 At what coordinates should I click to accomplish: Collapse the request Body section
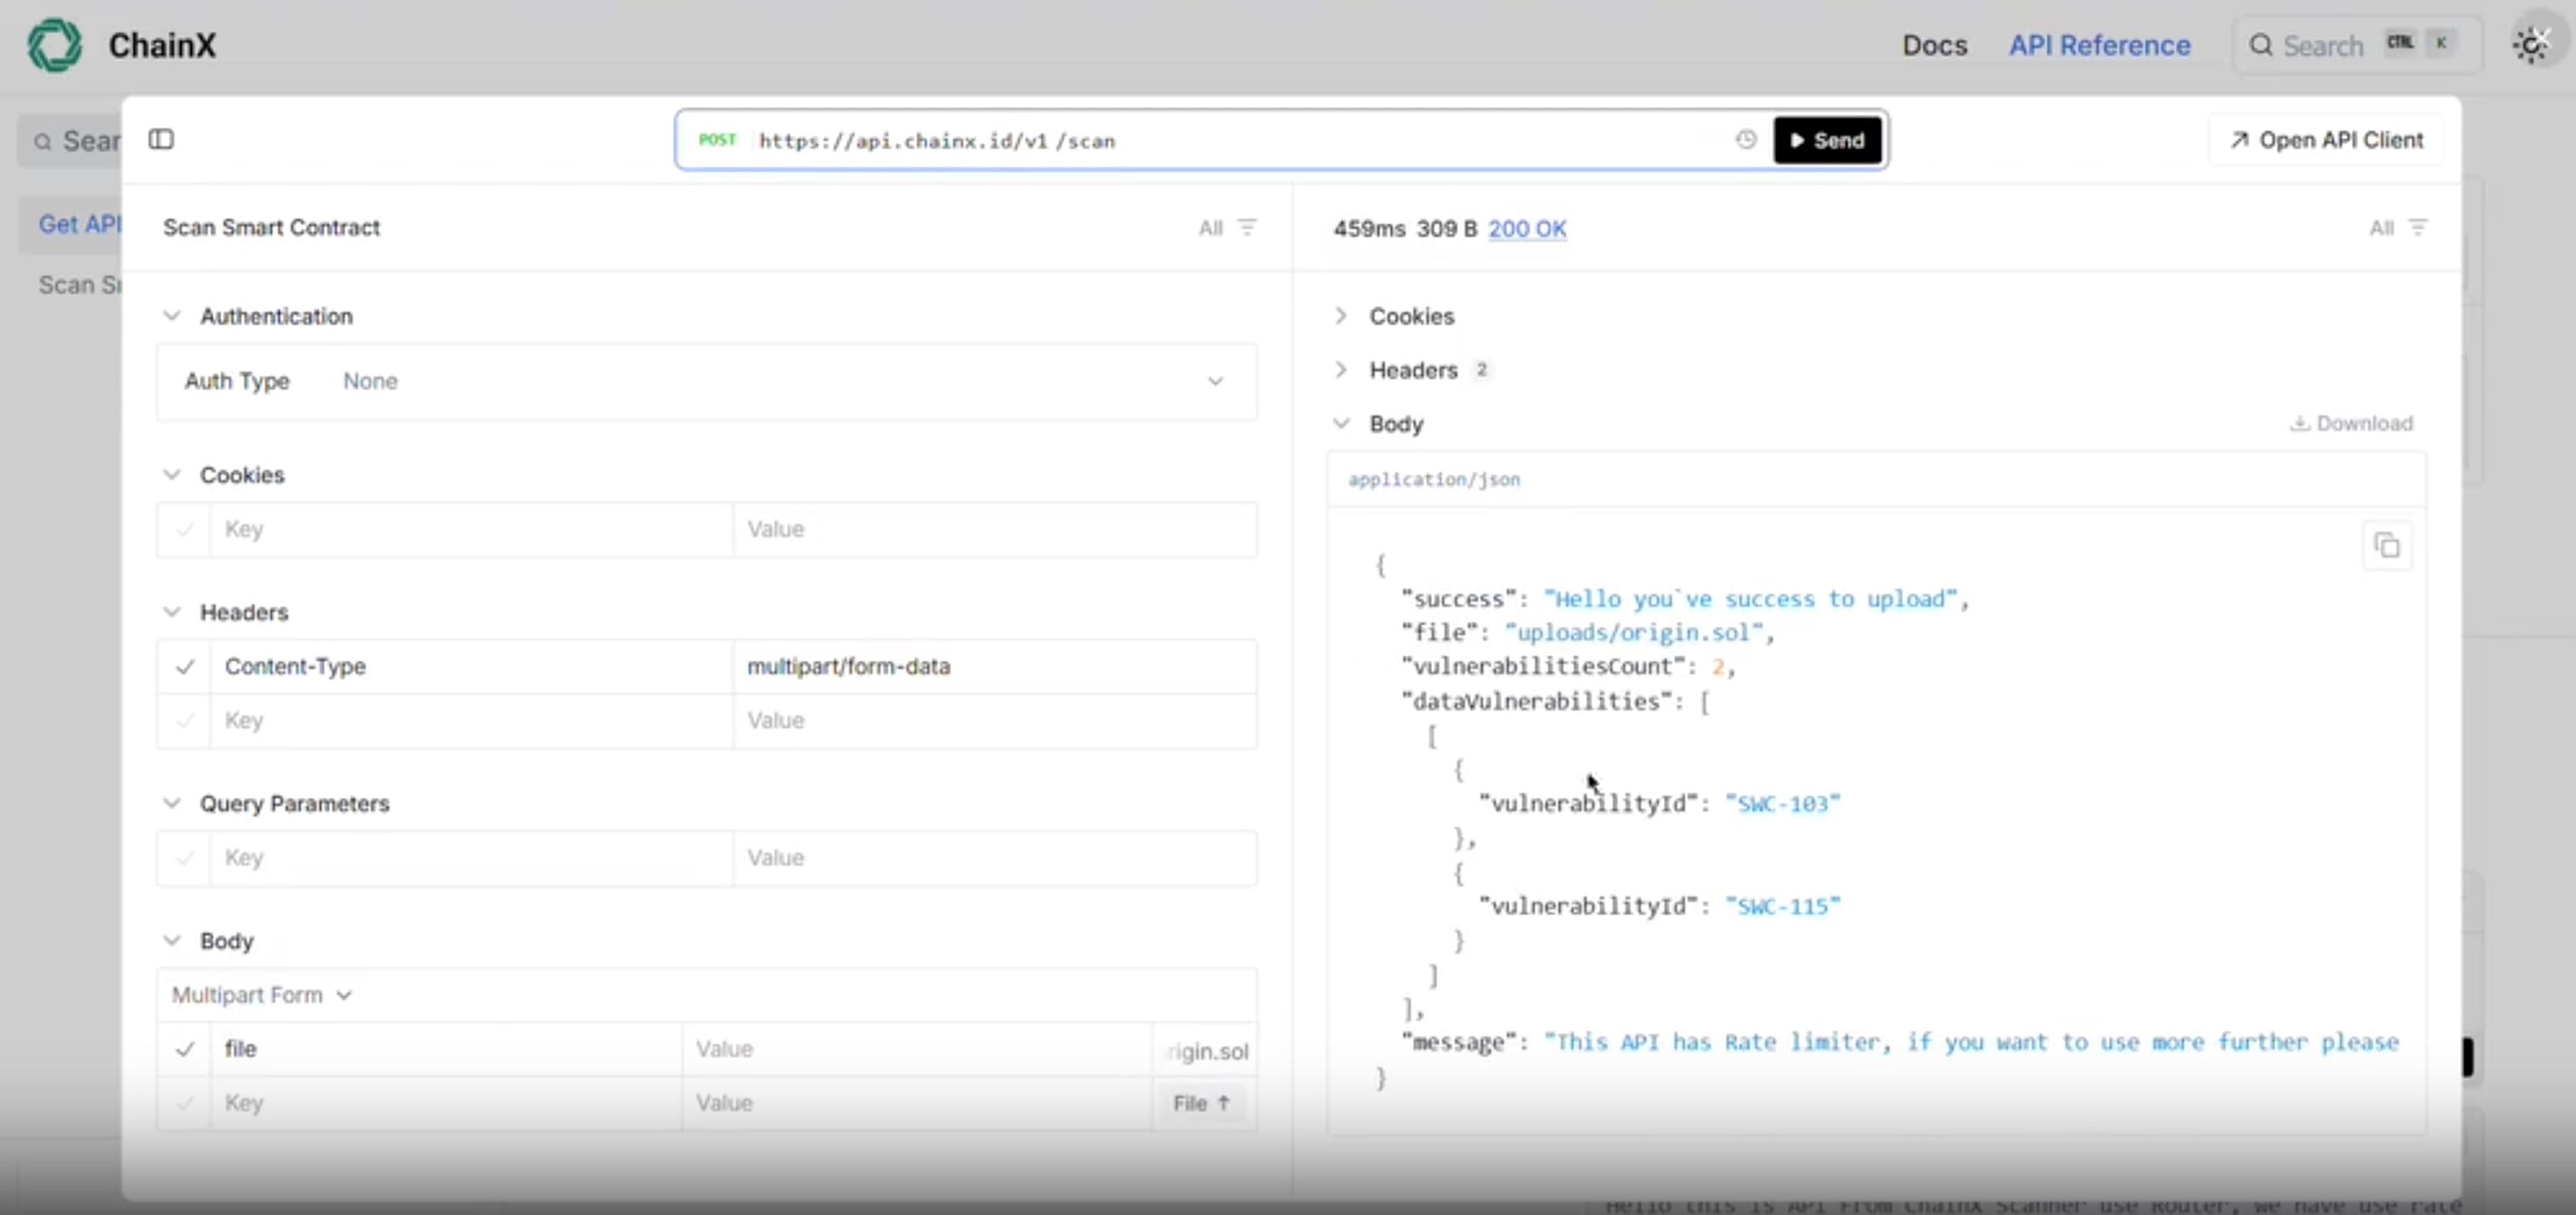[172, 941]
